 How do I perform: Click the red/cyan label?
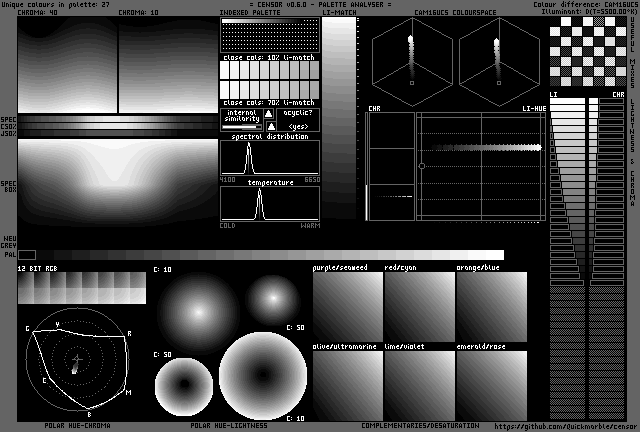[x=400, y=268]
